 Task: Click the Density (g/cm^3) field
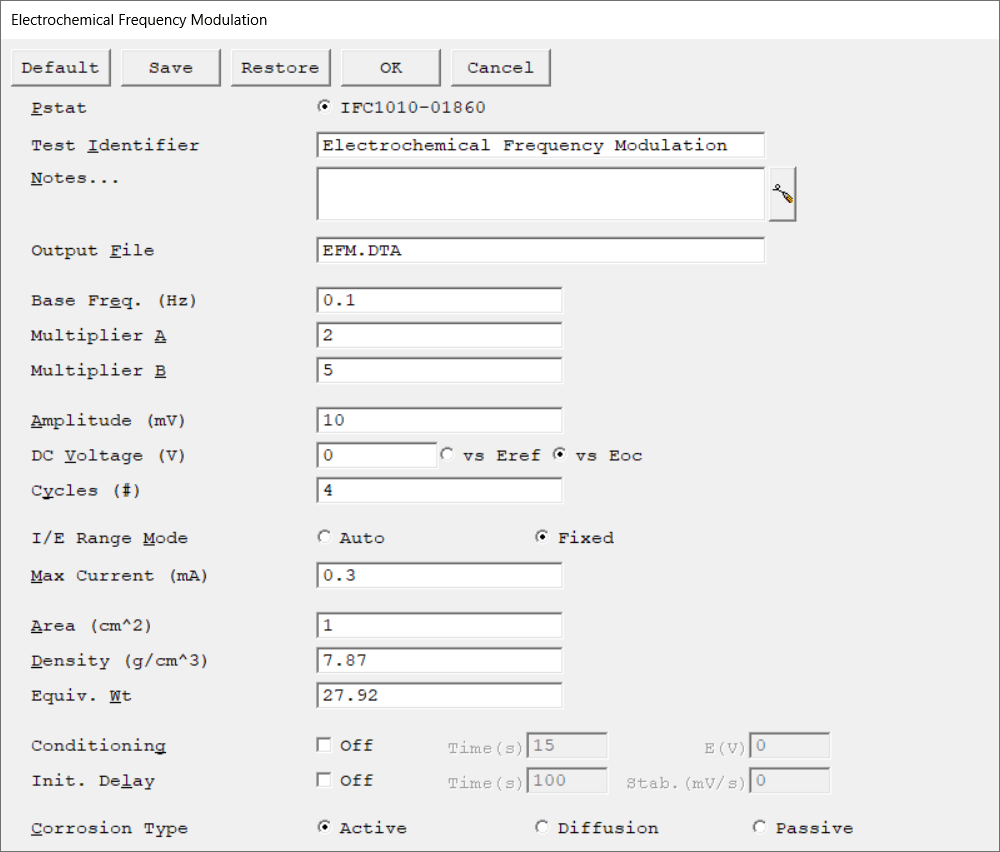click(439, 661)
